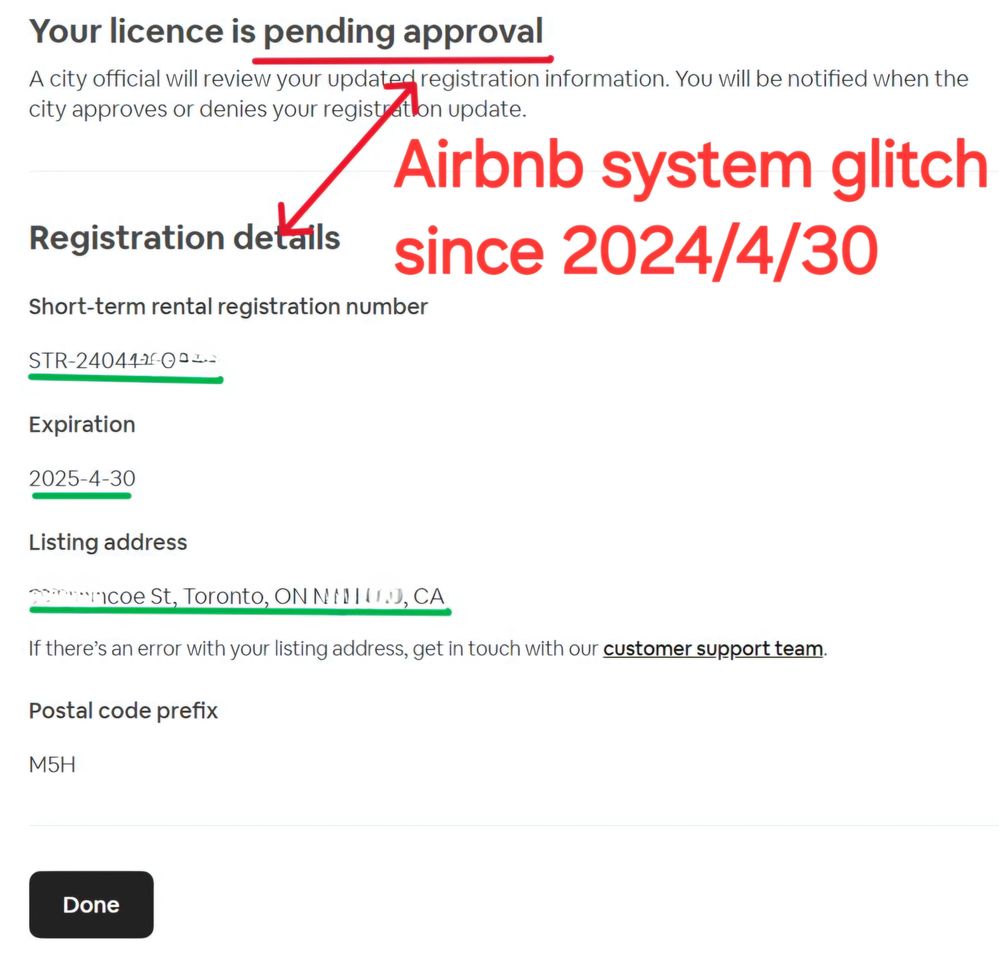Click the red "since 2024/4/30" annotation text

(635, 251)
